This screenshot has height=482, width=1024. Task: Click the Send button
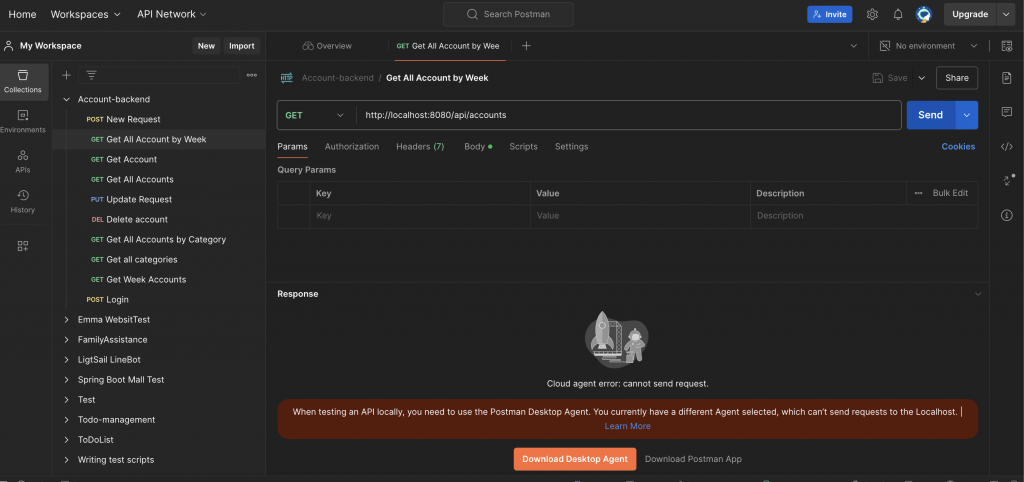click(931, 115)
